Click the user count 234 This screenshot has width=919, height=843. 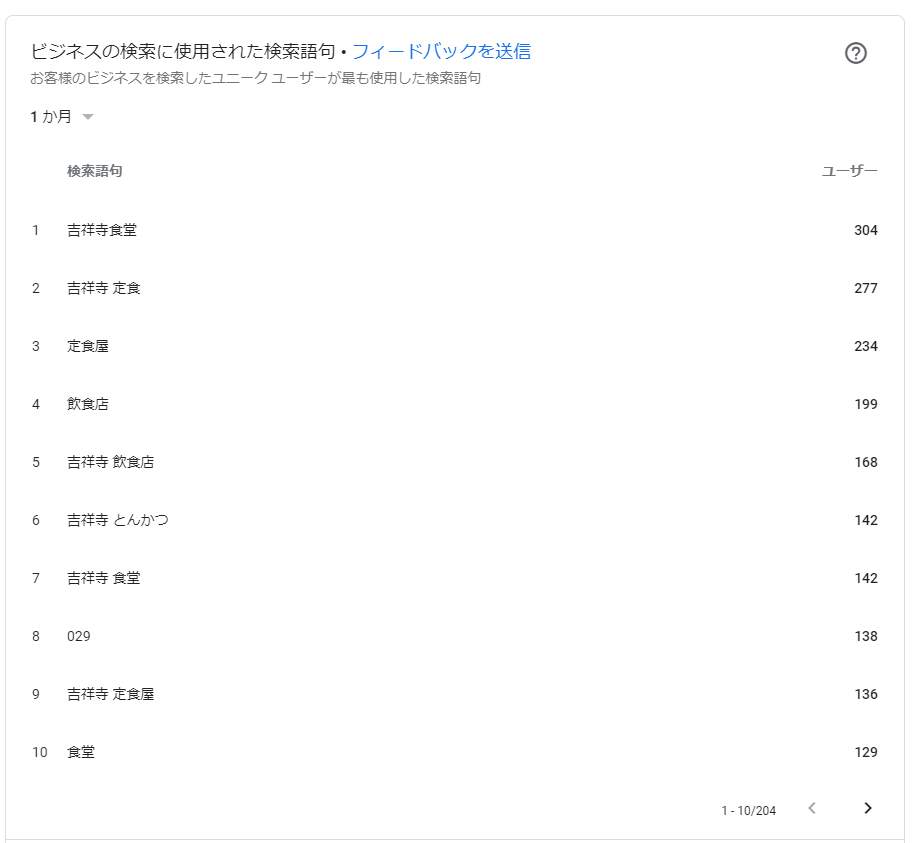click(866, 346)
